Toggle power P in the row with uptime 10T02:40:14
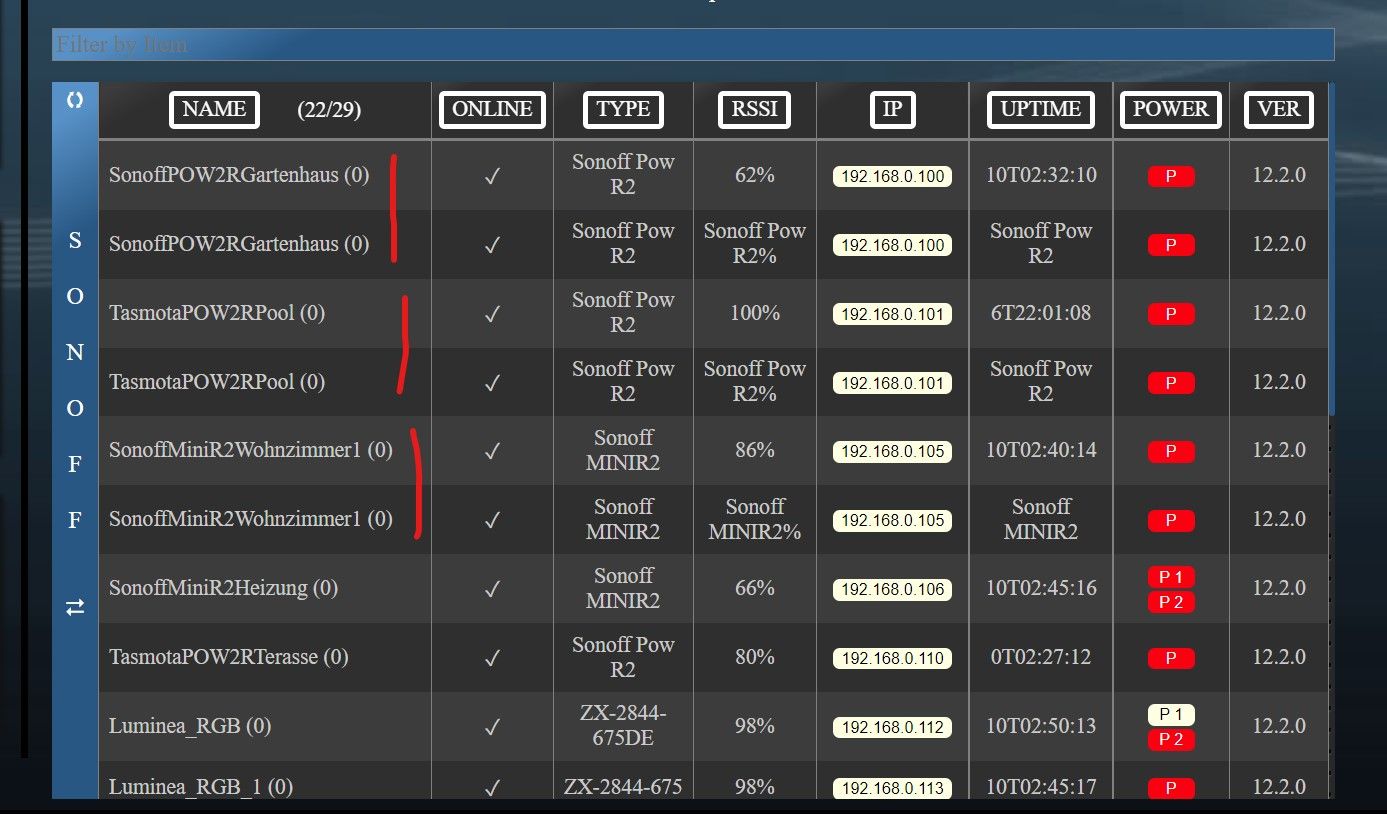The height and width of the screenshot is (814, 1387). (1171, 452)
